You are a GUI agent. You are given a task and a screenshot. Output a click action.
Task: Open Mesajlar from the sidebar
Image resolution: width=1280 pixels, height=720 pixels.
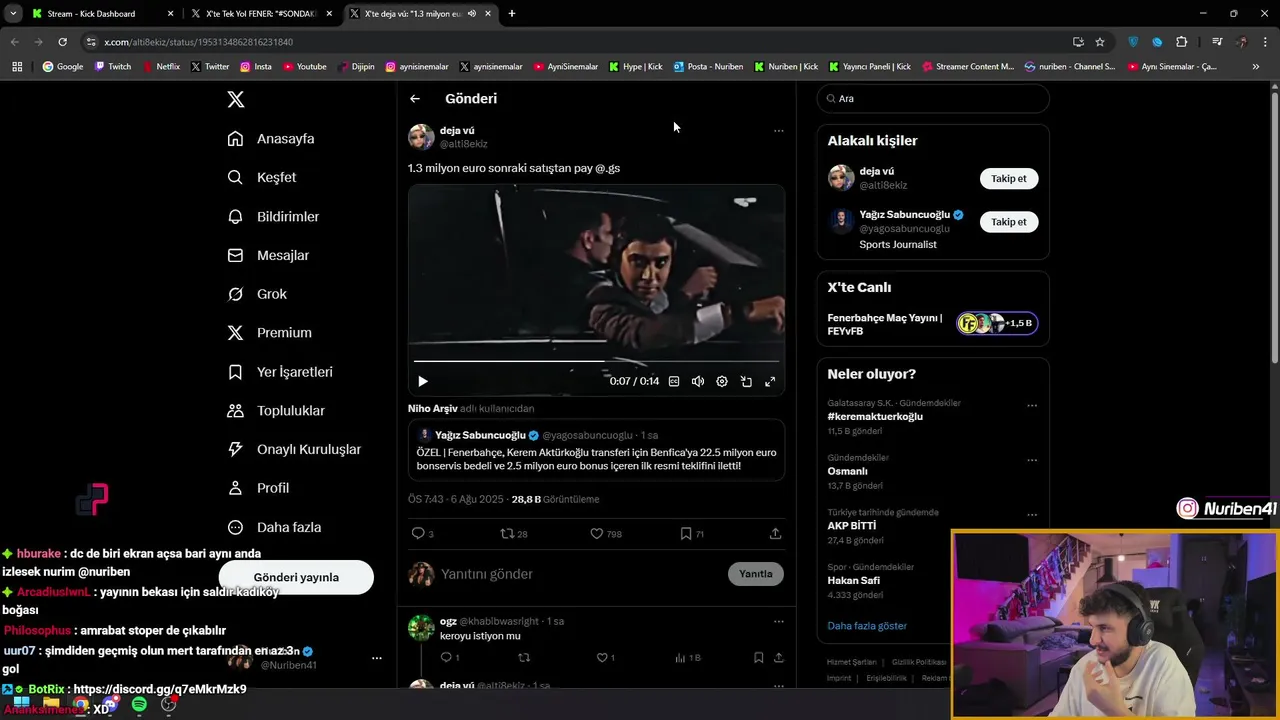[268, 255]
